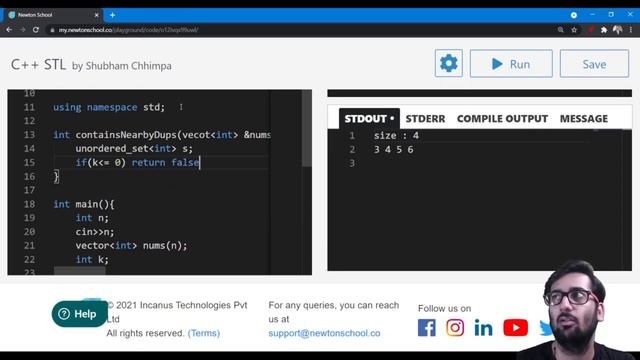Image resolution: width=640 pixels, height=360 pixels.
Task: Click 'vector<int> nums(n);' code line
Action: (x=131, y=246)
